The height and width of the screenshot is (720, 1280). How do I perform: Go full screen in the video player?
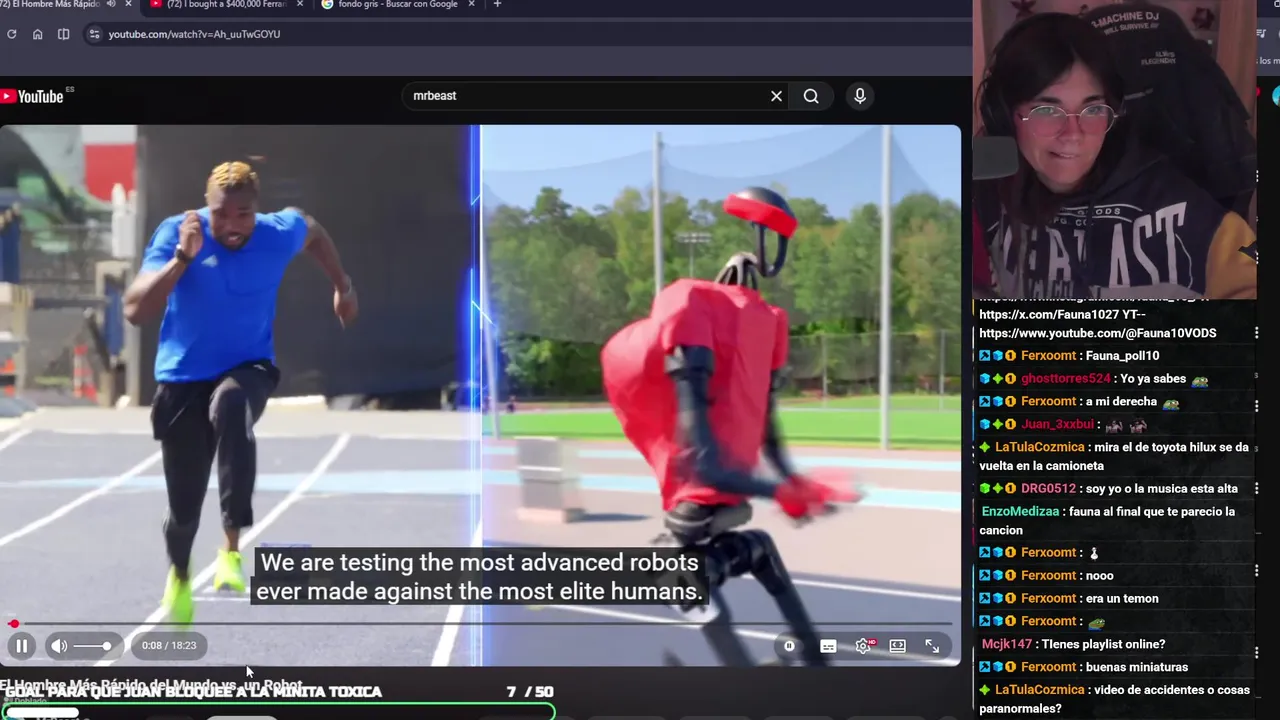pos(932,646)
